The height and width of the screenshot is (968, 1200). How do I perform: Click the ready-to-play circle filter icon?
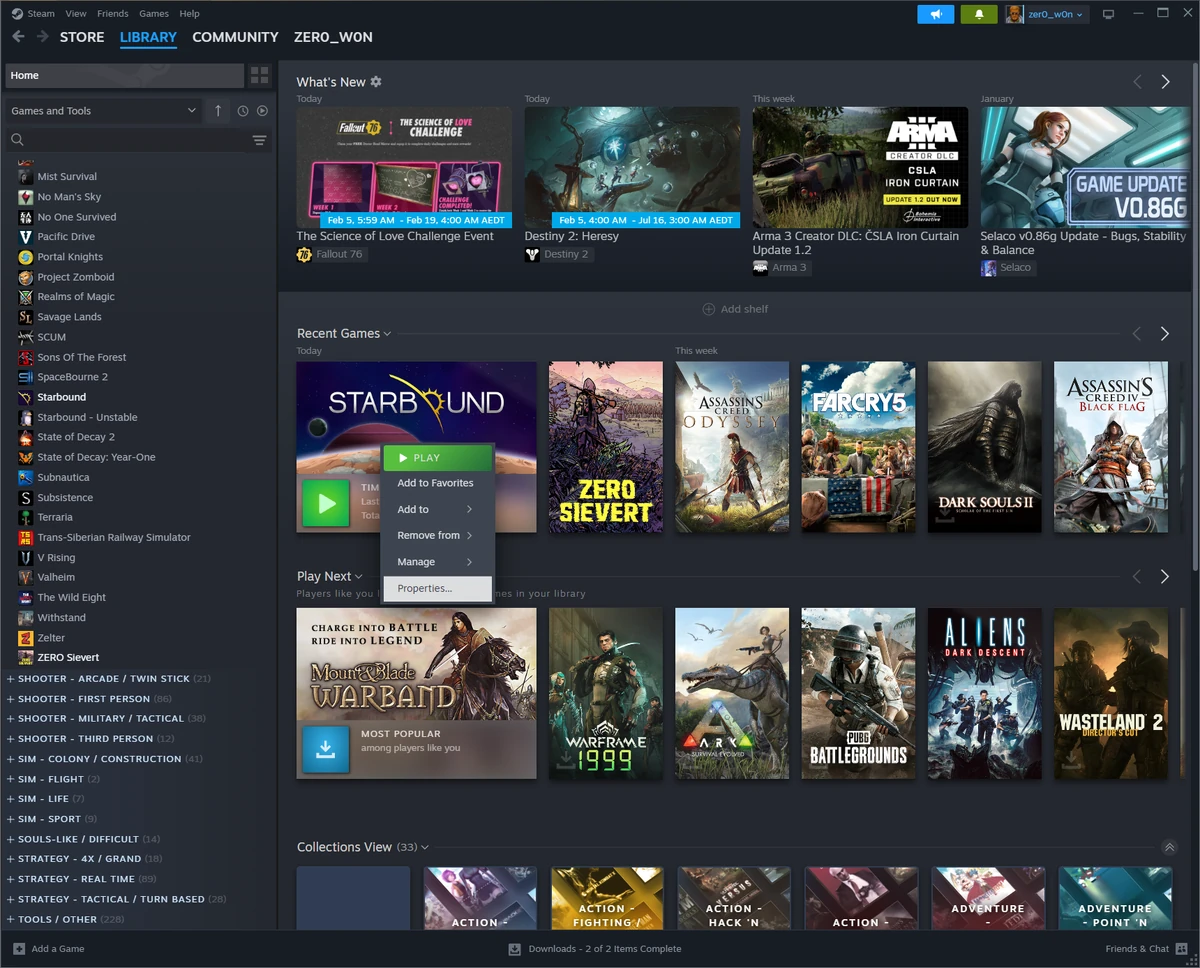point(262,110)
